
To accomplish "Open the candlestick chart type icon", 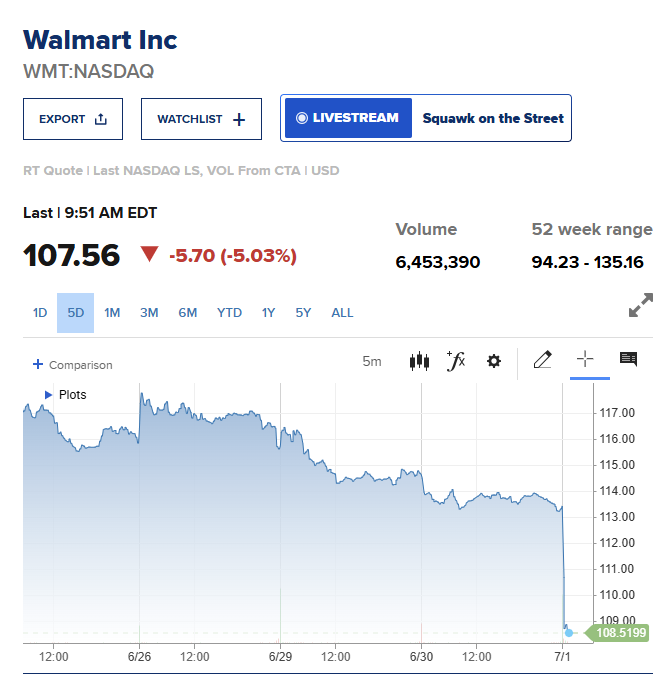I will [x=419, y=361].
